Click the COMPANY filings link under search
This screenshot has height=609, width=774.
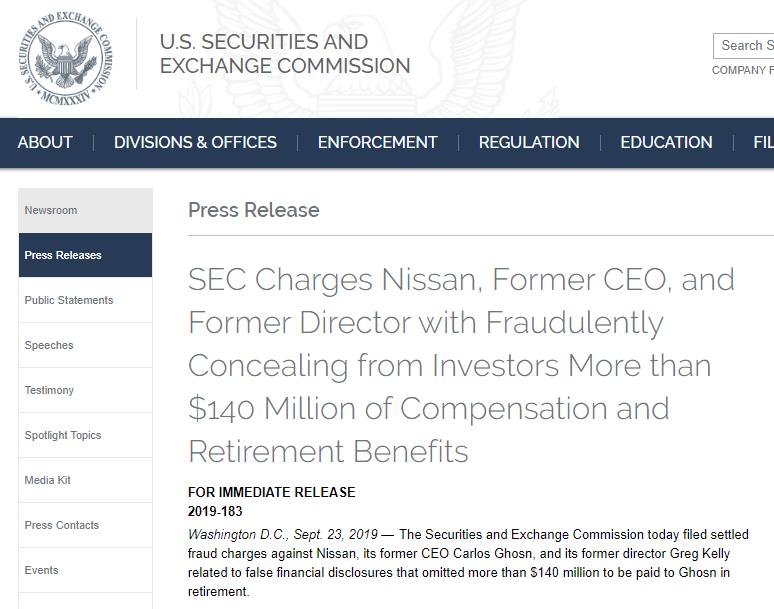[743, 71]
